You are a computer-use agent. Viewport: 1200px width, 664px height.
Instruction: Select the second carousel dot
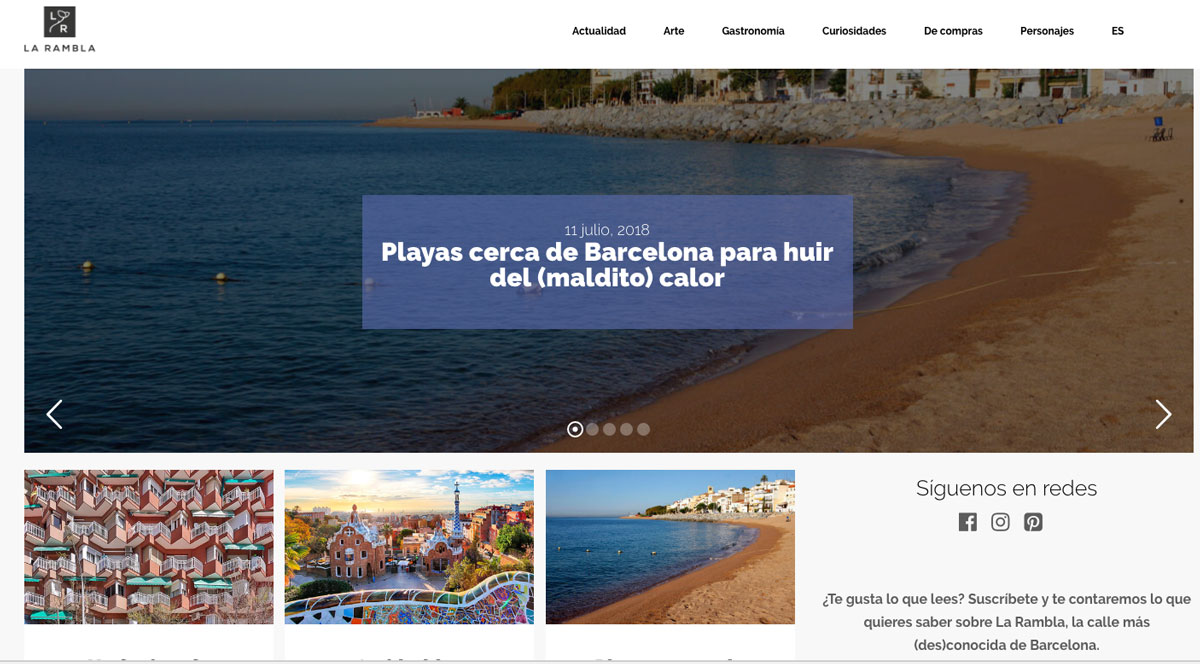tap(592, 429)
